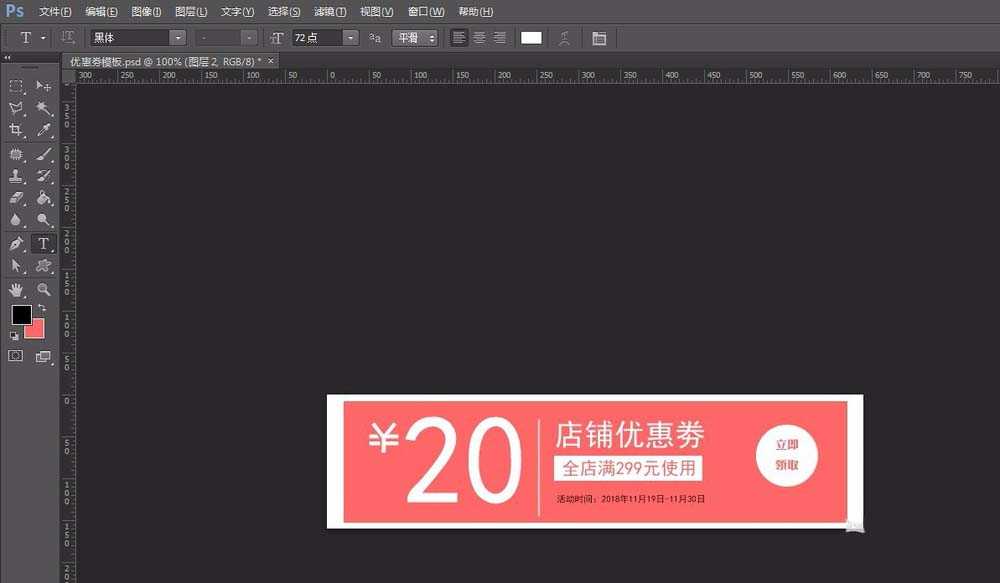
Task: Select the Rectangular Marquee tool
Action: [x=15, y=87]
